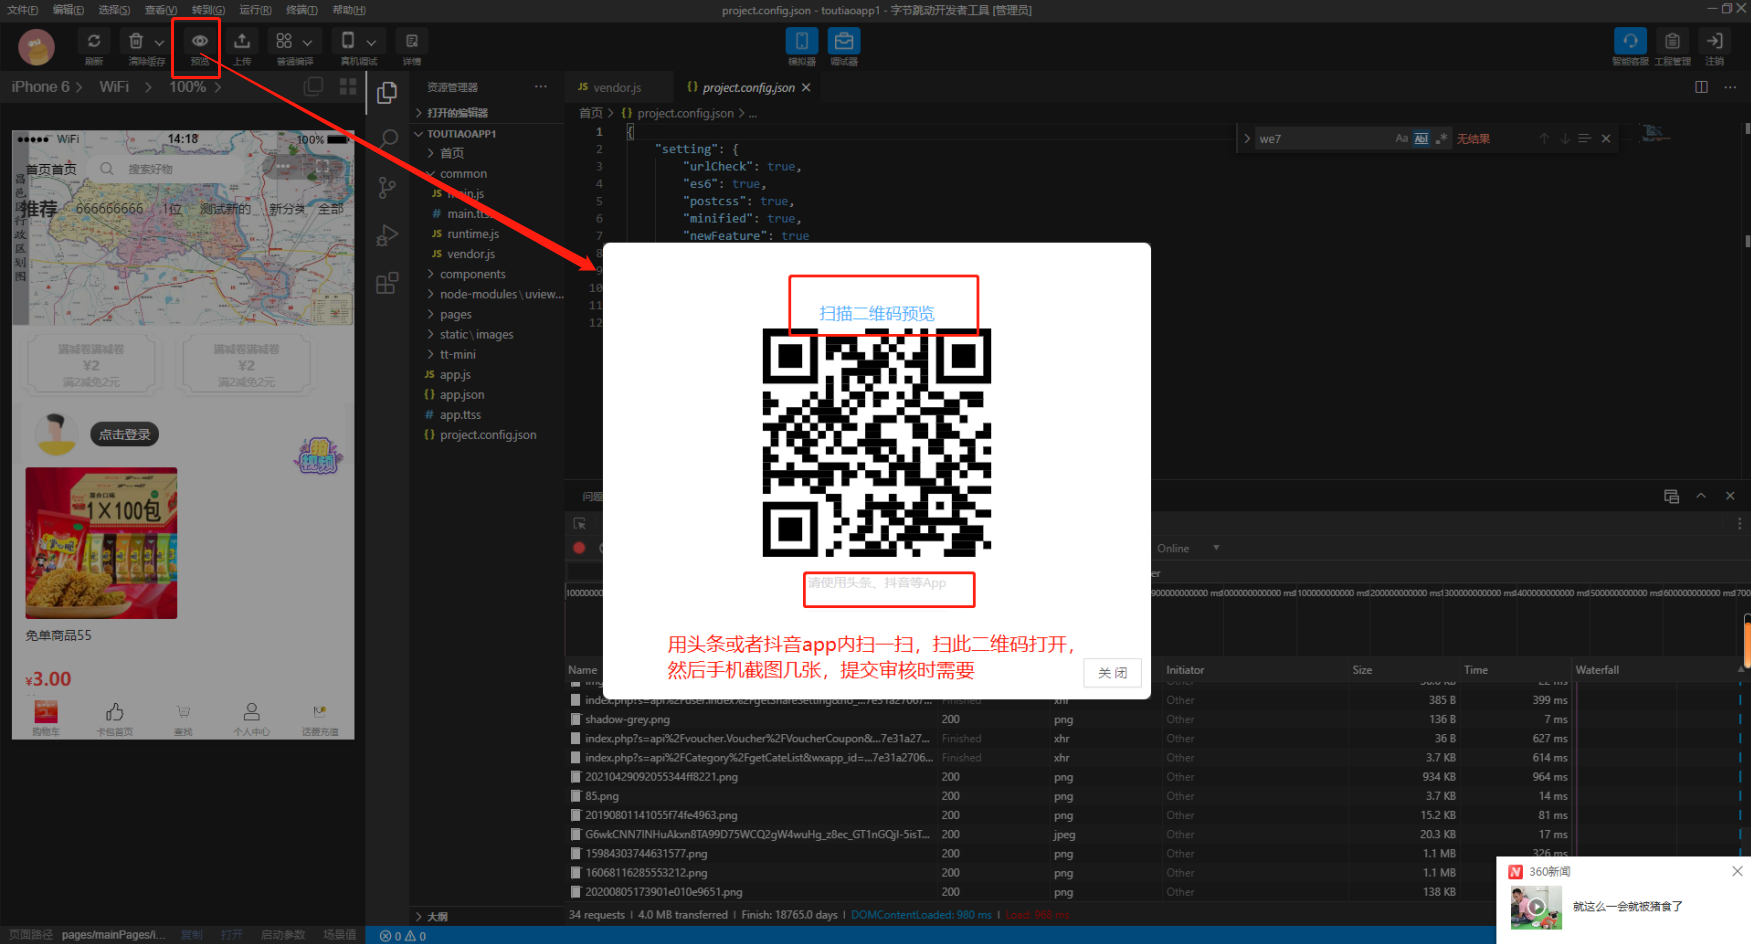Open the iPhone 6 device dropdown
The width and height of the screenshot is (1751, 944).
pos(46,87)
